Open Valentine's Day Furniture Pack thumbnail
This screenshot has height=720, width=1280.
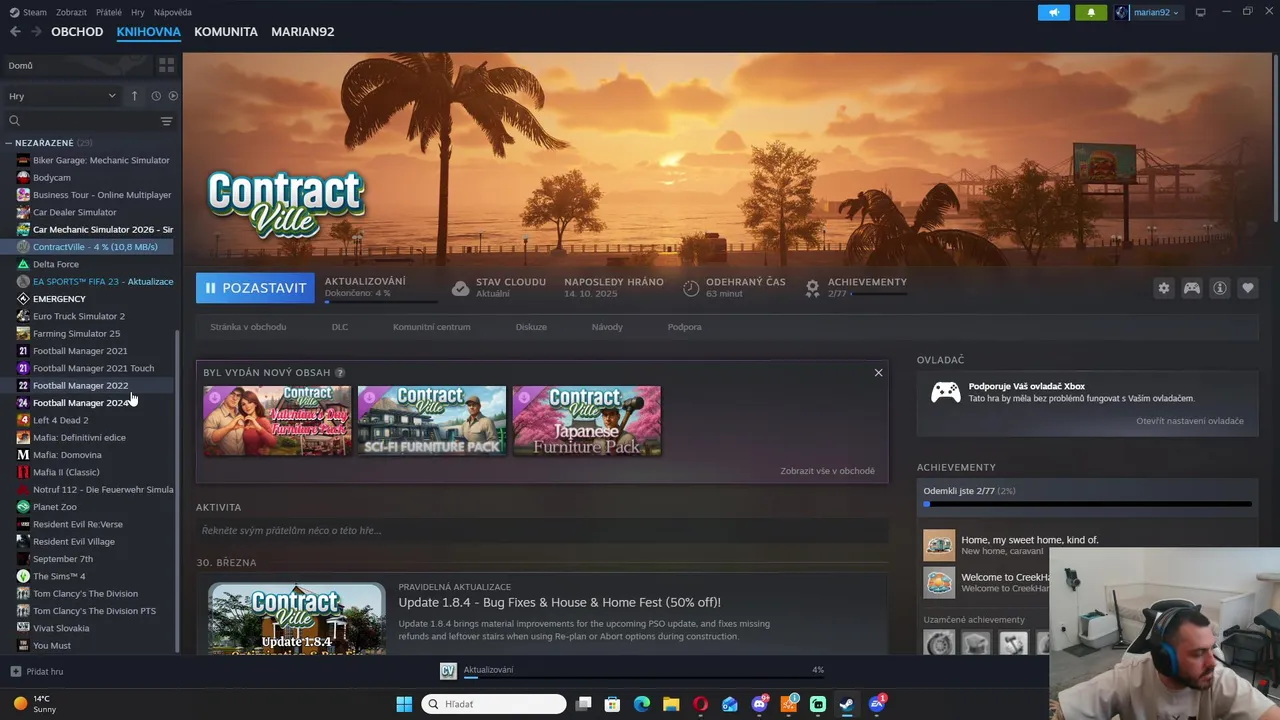[x=277, y=421]
